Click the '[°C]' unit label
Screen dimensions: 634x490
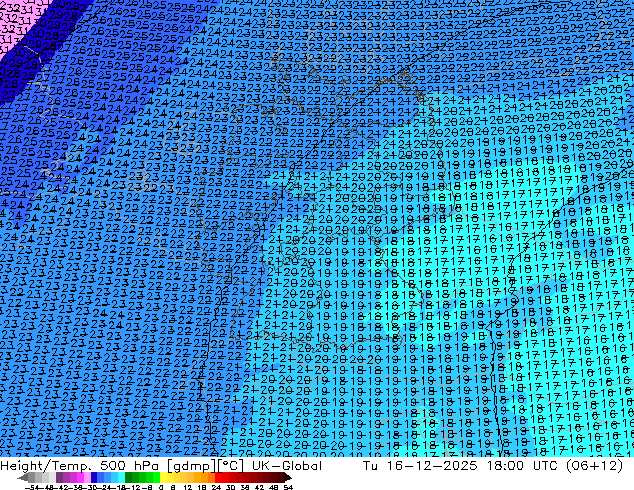[230, 466]
